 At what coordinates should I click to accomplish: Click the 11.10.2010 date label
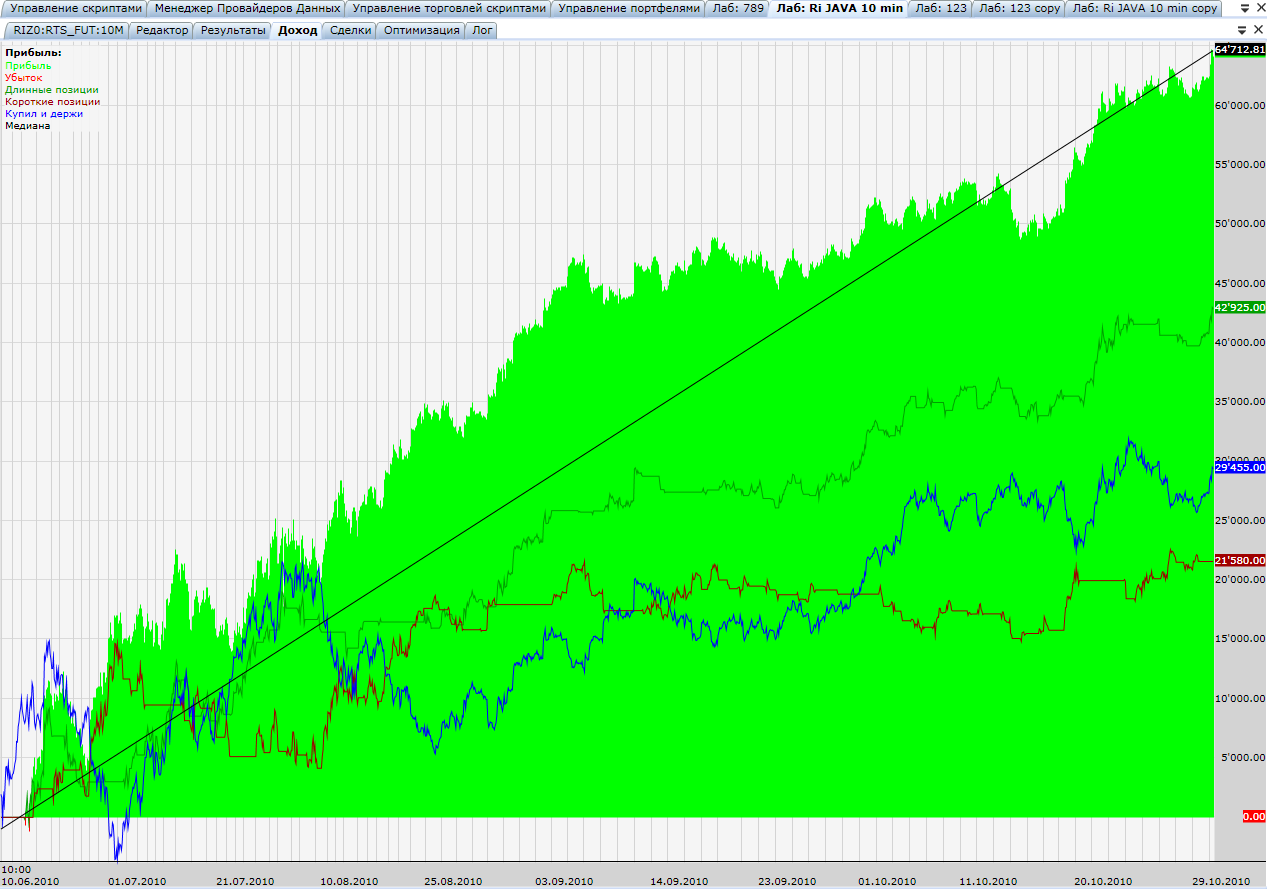pos(988,881)
